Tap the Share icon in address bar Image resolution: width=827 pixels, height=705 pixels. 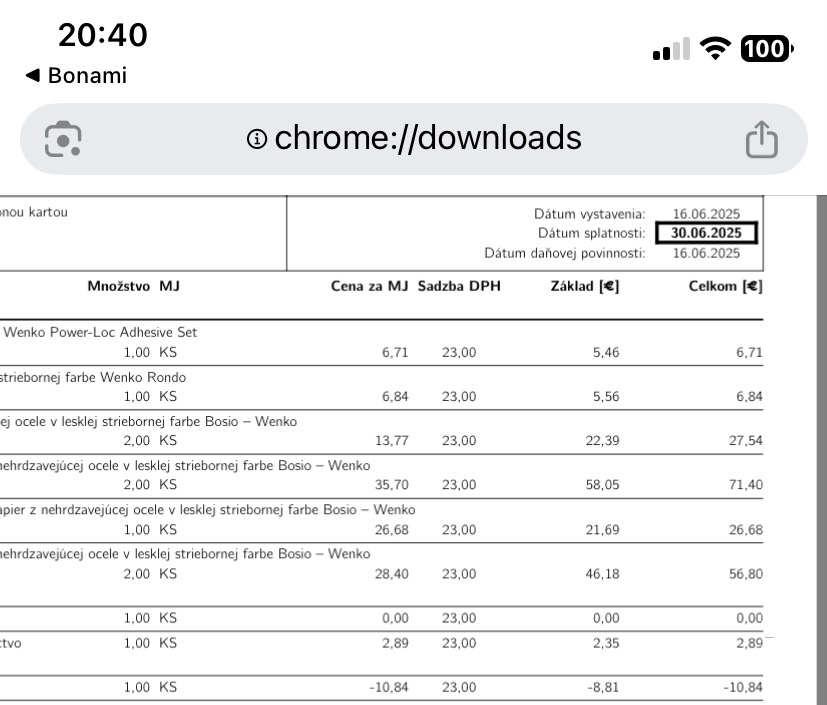click(x=761, y=139)
